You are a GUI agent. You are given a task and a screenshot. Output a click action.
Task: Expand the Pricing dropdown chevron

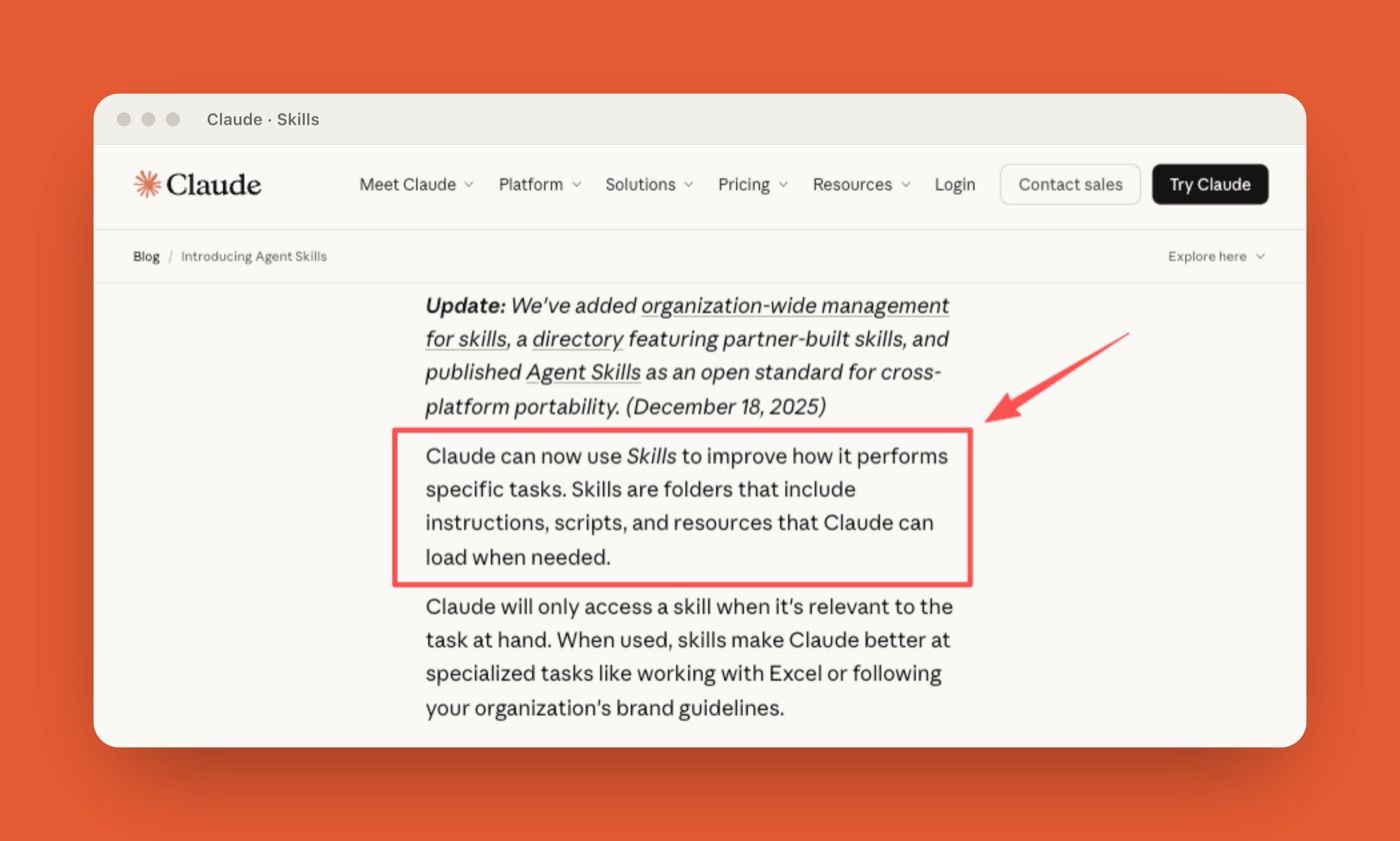coord(783,185)
